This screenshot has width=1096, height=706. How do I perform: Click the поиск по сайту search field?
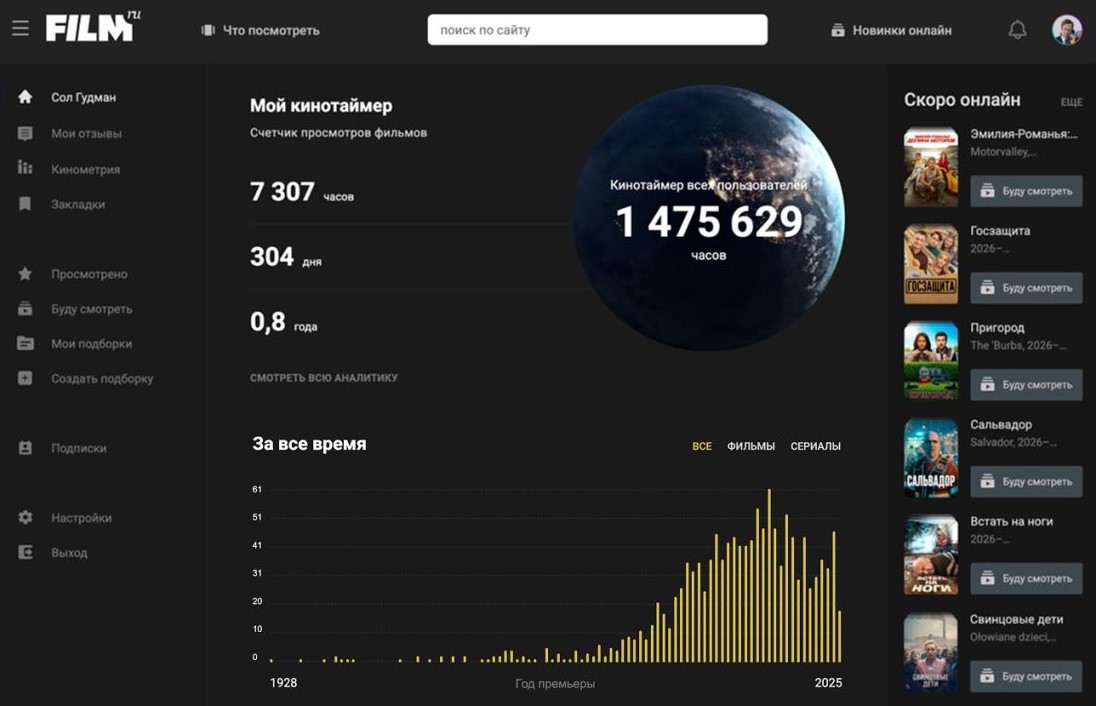click(x=597, y=30)
